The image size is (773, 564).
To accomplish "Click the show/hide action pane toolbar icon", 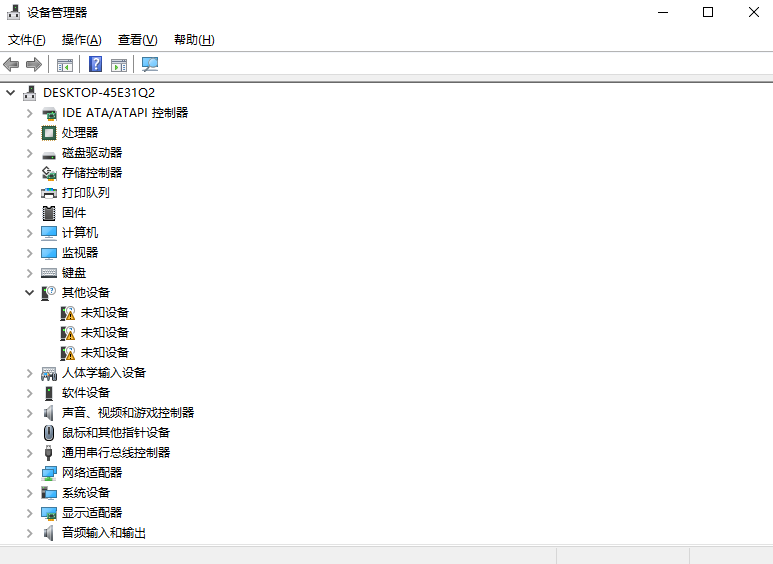I will pyautogui.click(x=119, y=65).
